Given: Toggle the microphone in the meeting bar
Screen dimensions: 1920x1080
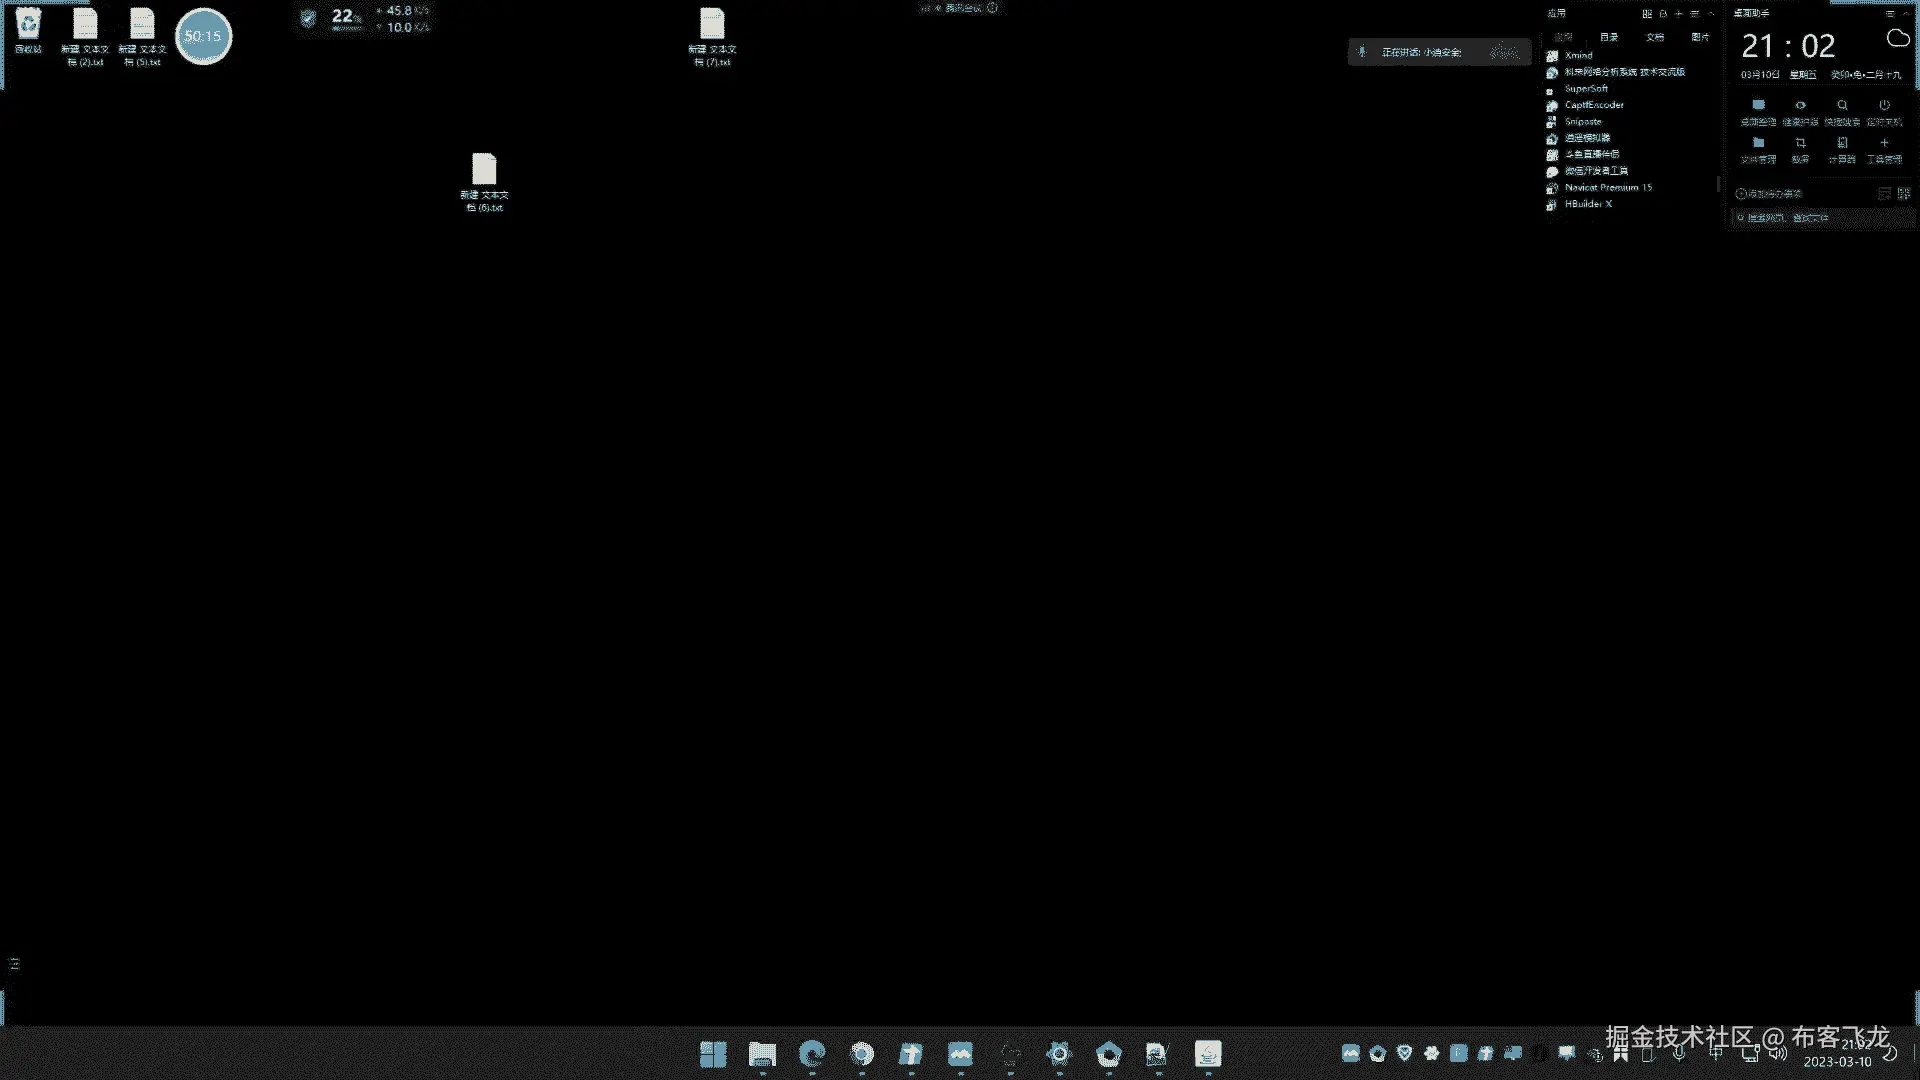Looking at the screenshot, I should (1362, 52).
